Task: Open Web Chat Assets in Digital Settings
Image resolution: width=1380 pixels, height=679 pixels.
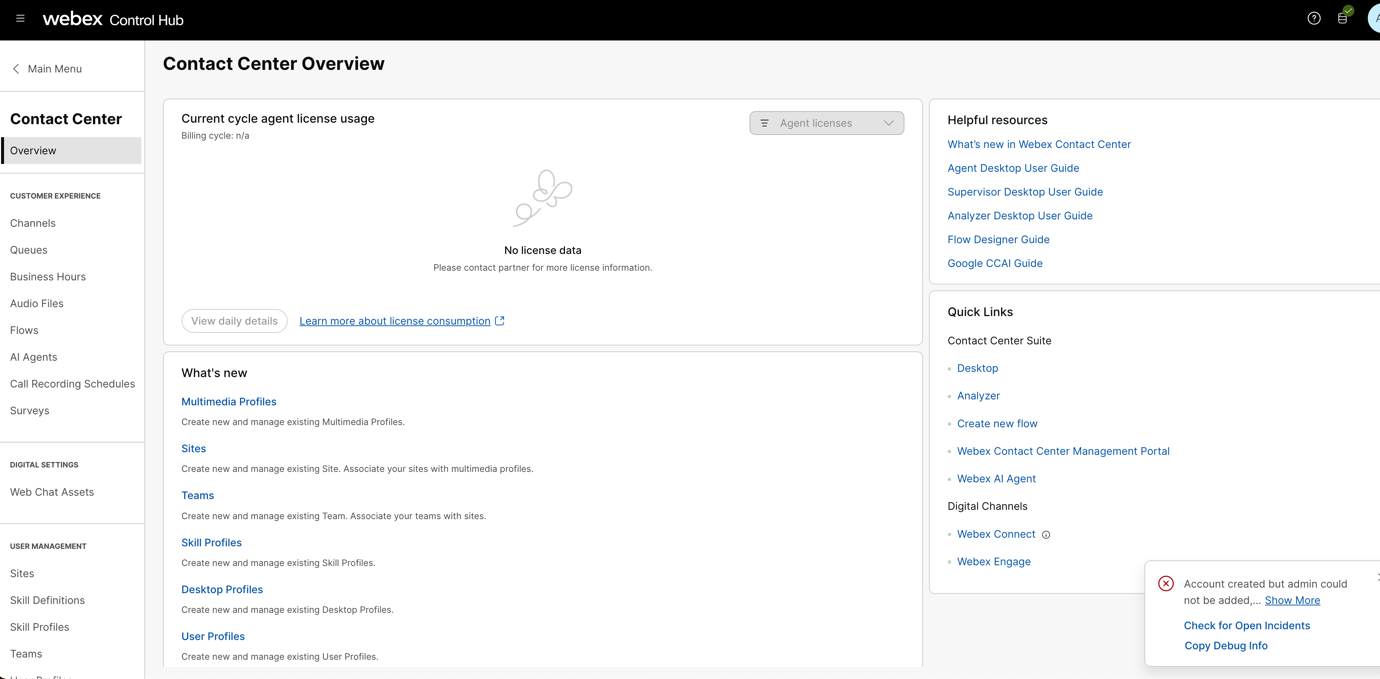Action: pos(52,492)
